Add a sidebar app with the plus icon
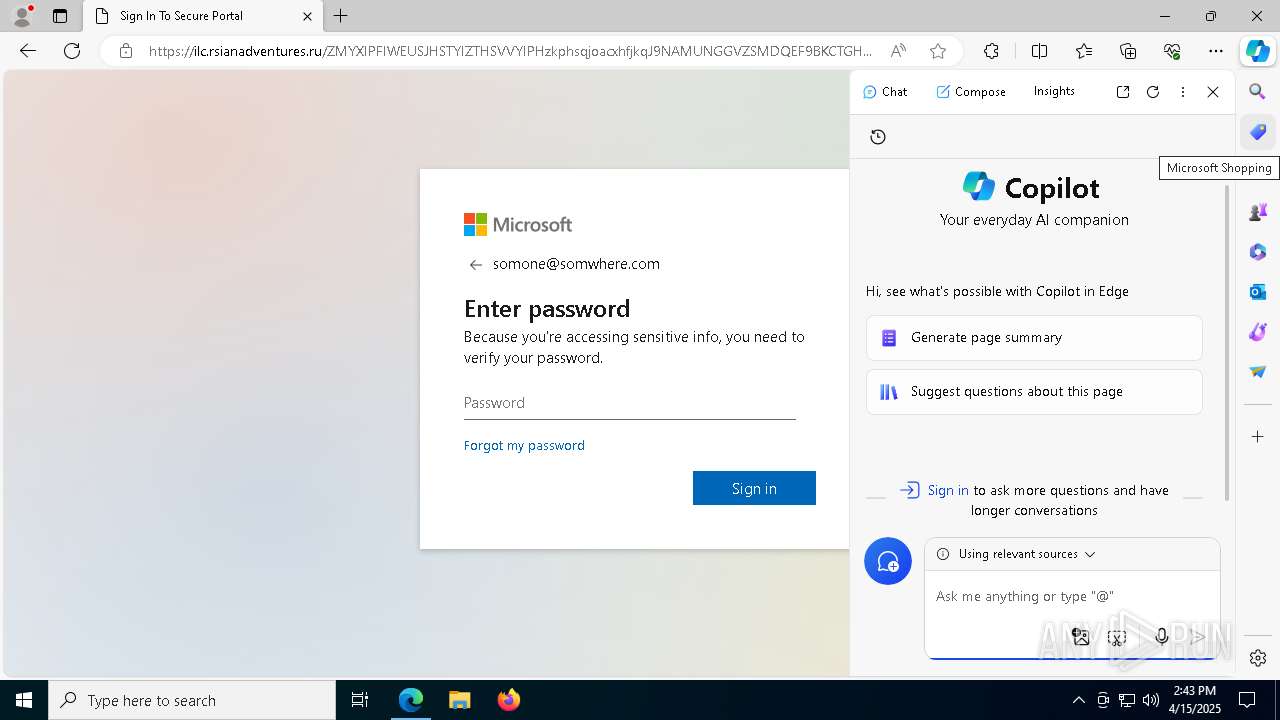The width and height of the screenshot is (1280, 720). pos(1258,437)
